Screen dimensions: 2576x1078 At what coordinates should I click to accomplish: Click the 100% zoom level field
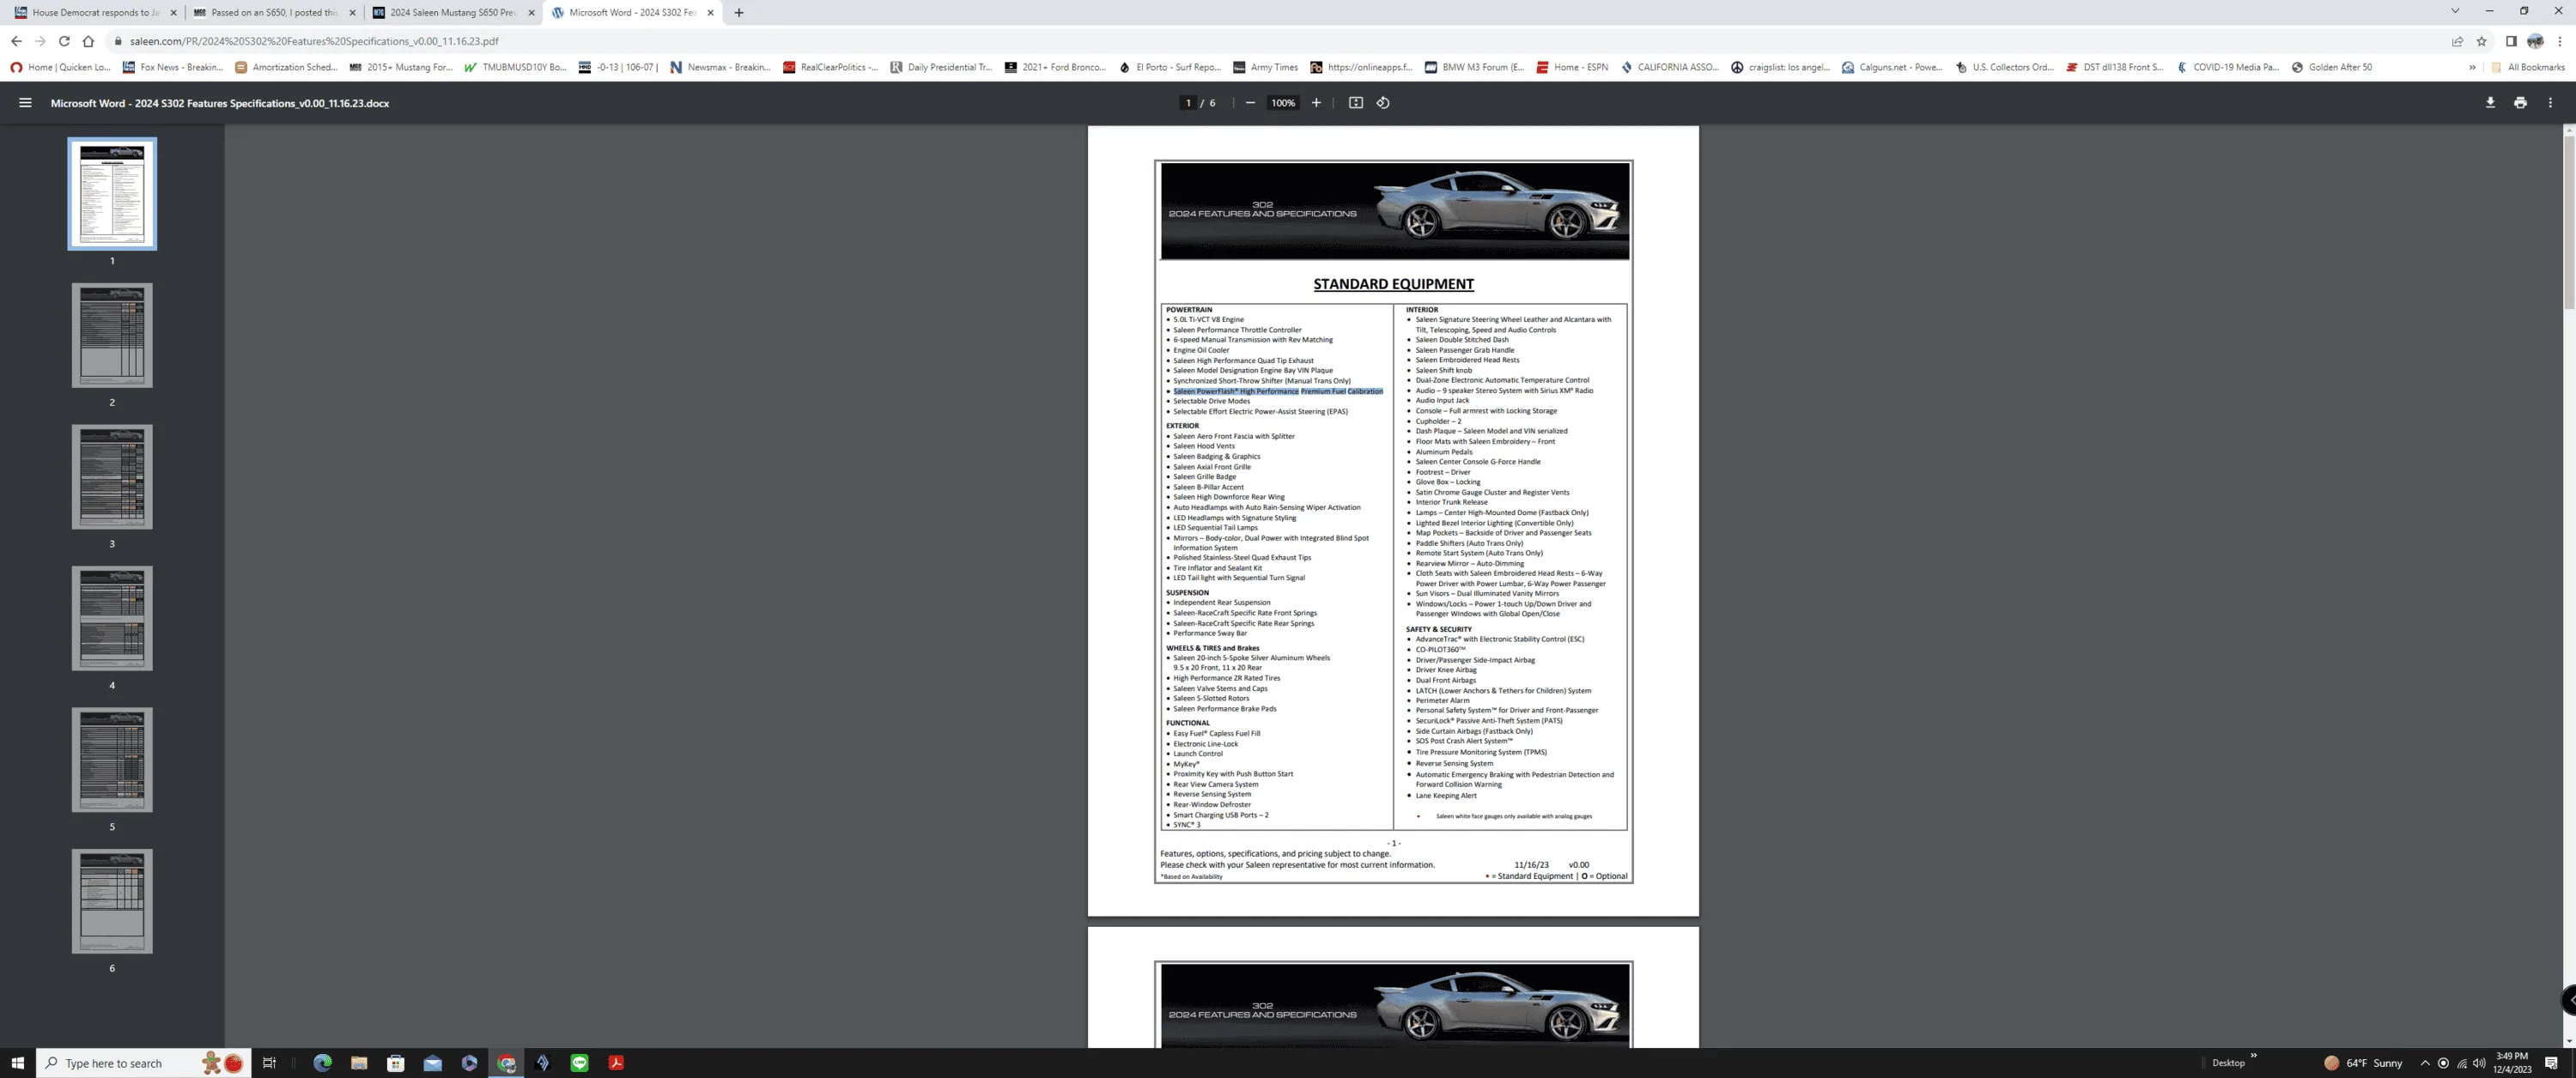1283,103
